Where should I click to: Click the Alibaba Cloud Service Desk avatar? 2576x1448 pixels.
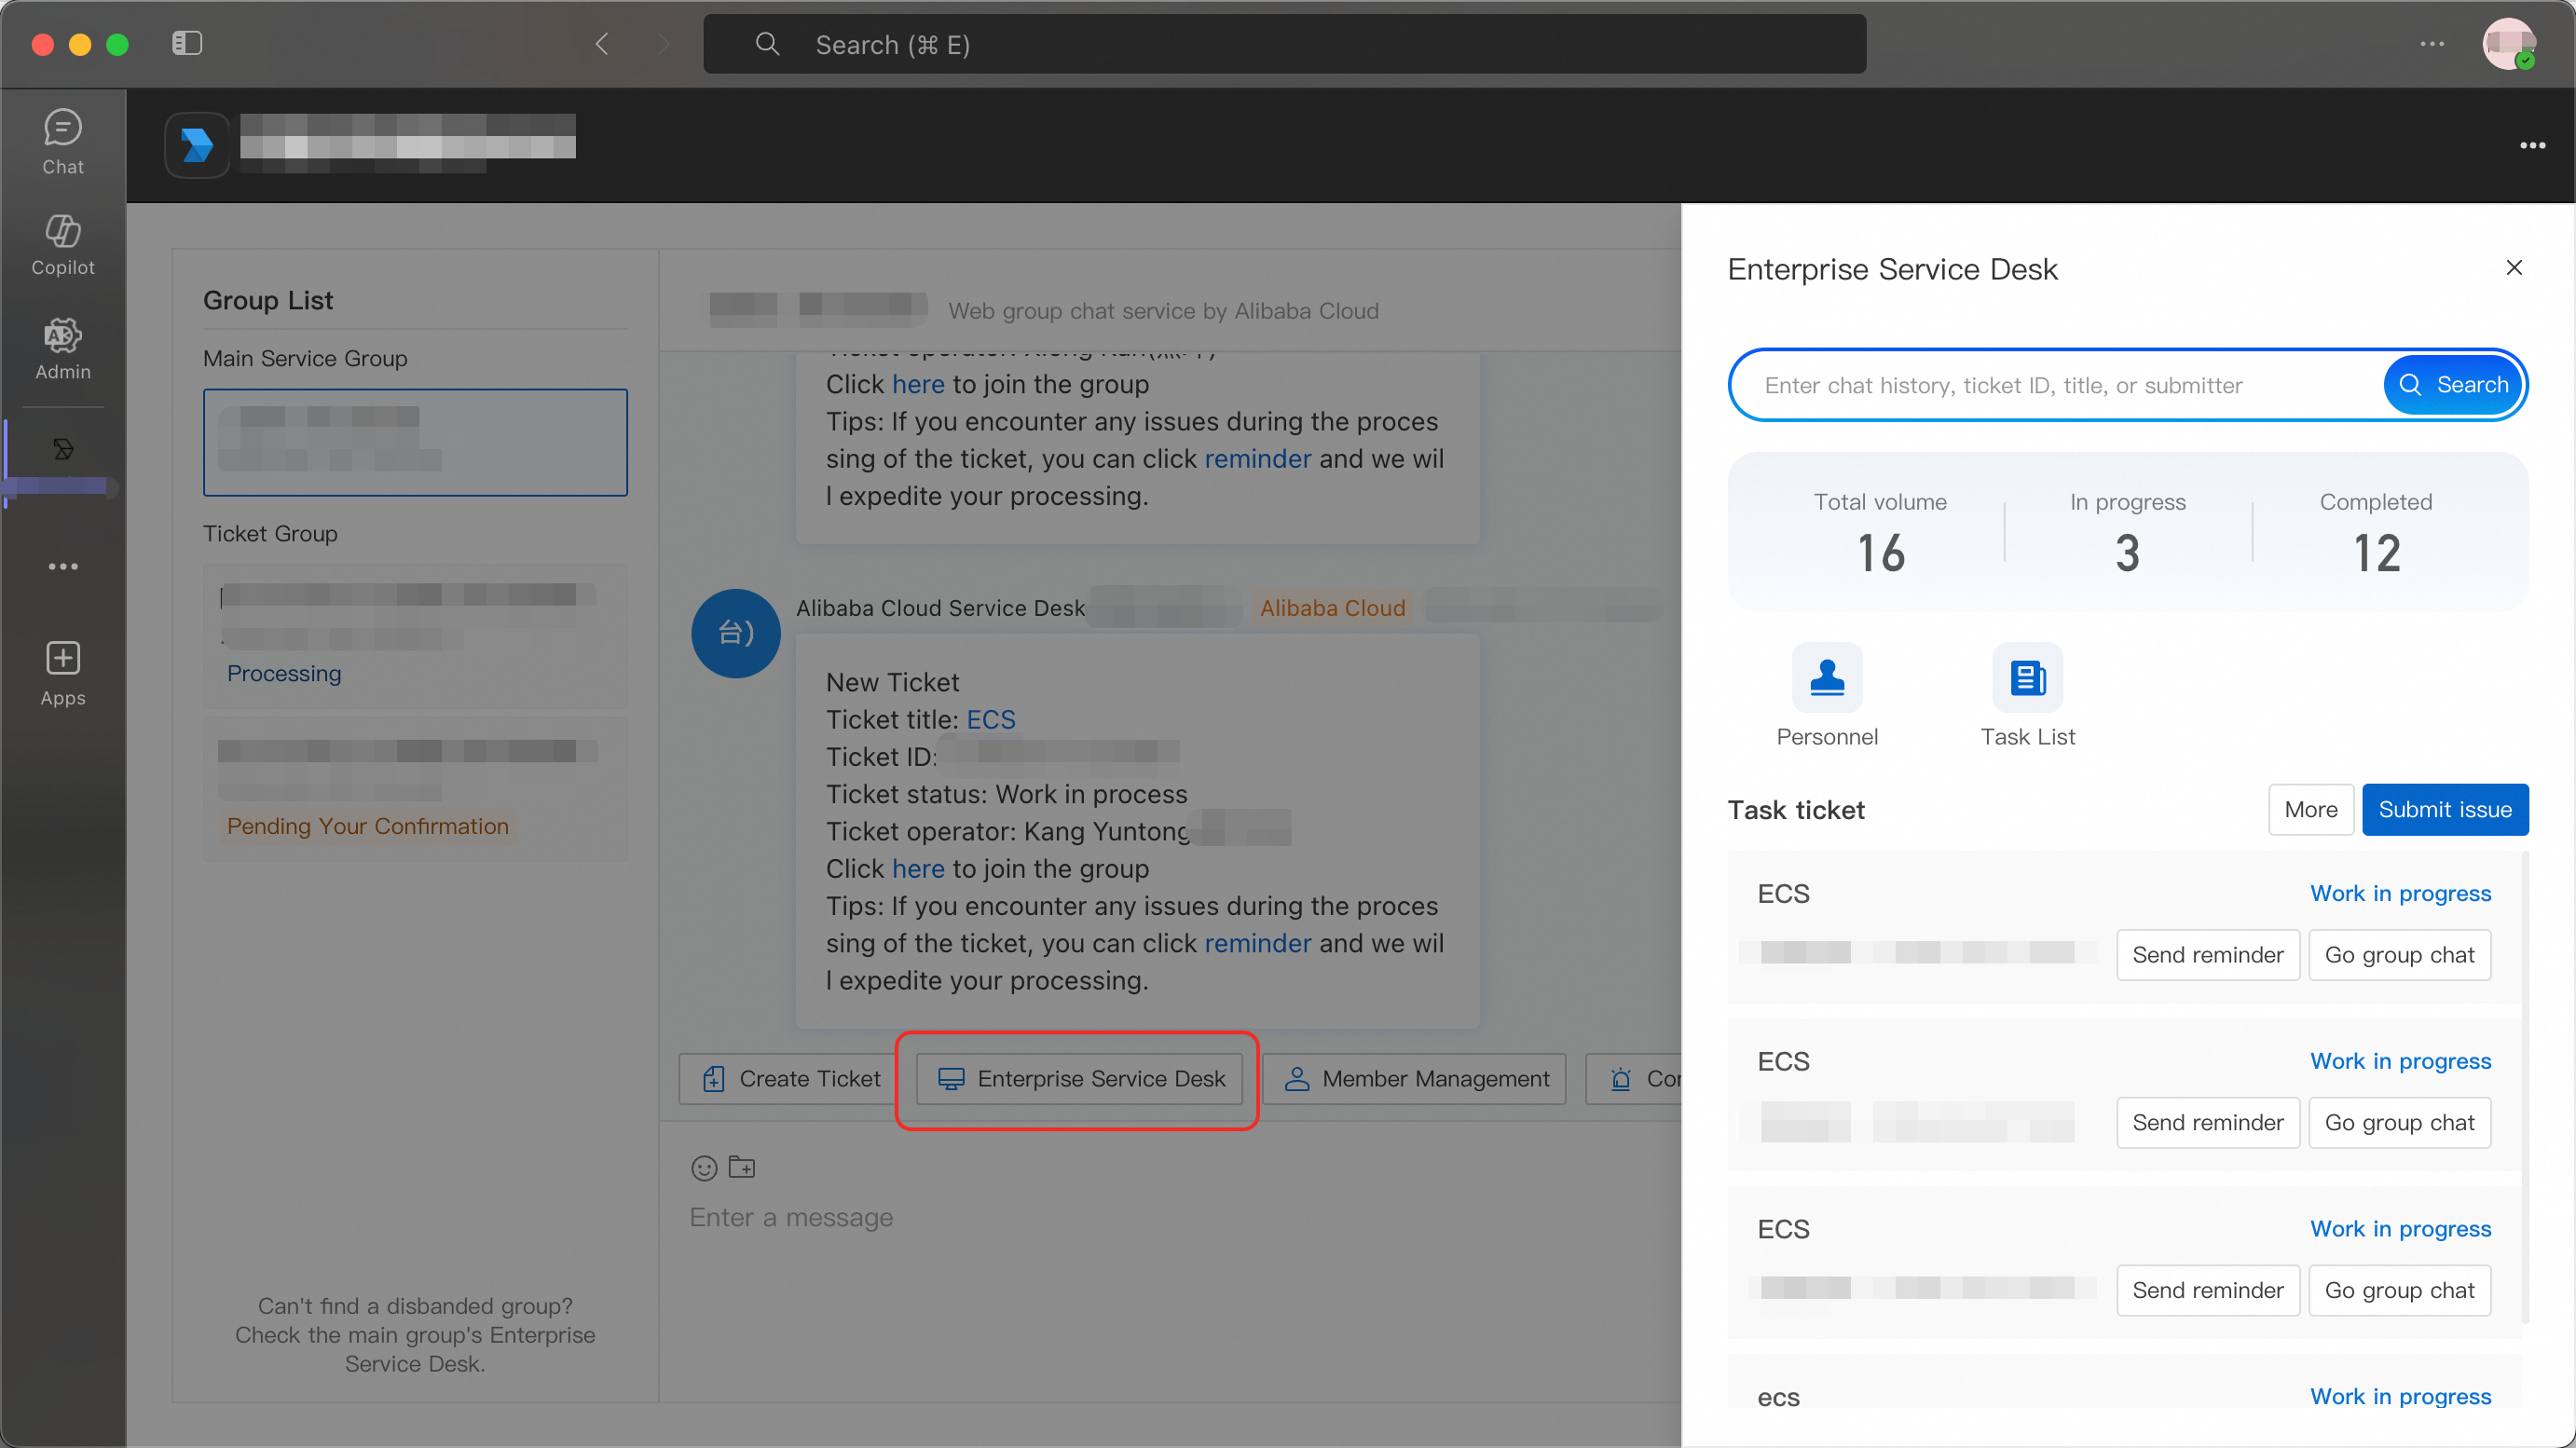pyautogui.click(x=736, y=633)
